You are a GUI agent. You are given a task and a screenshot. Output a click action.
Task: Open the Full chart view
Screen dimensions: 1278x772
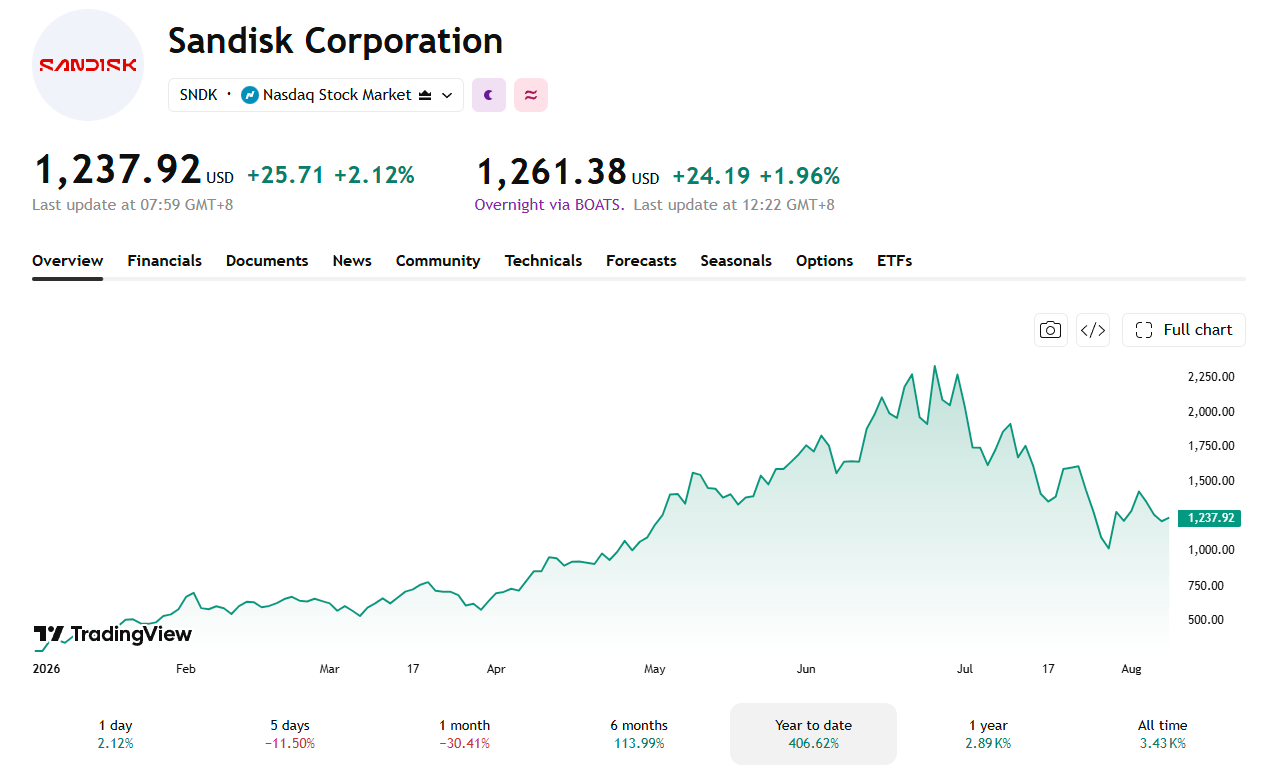coord(1184,330)
